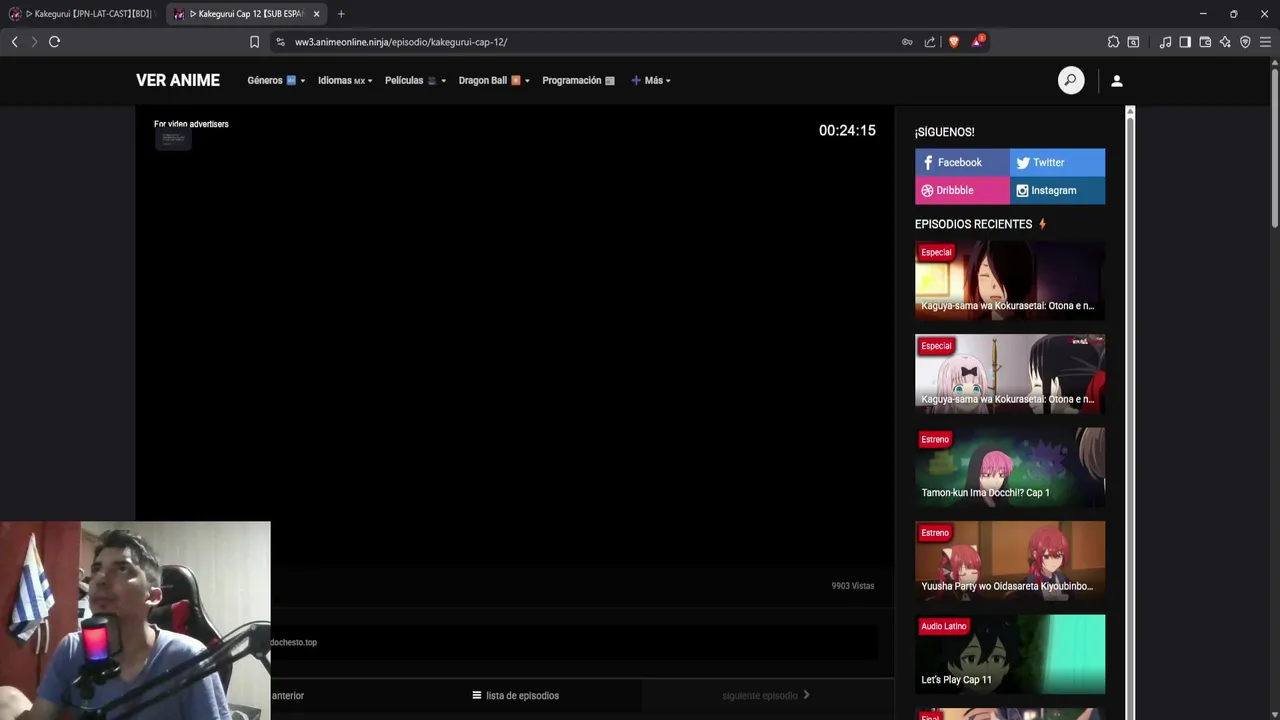Click the 9903 Vistas view count
Screen dimensions: 1280x720
click(853, 586)
